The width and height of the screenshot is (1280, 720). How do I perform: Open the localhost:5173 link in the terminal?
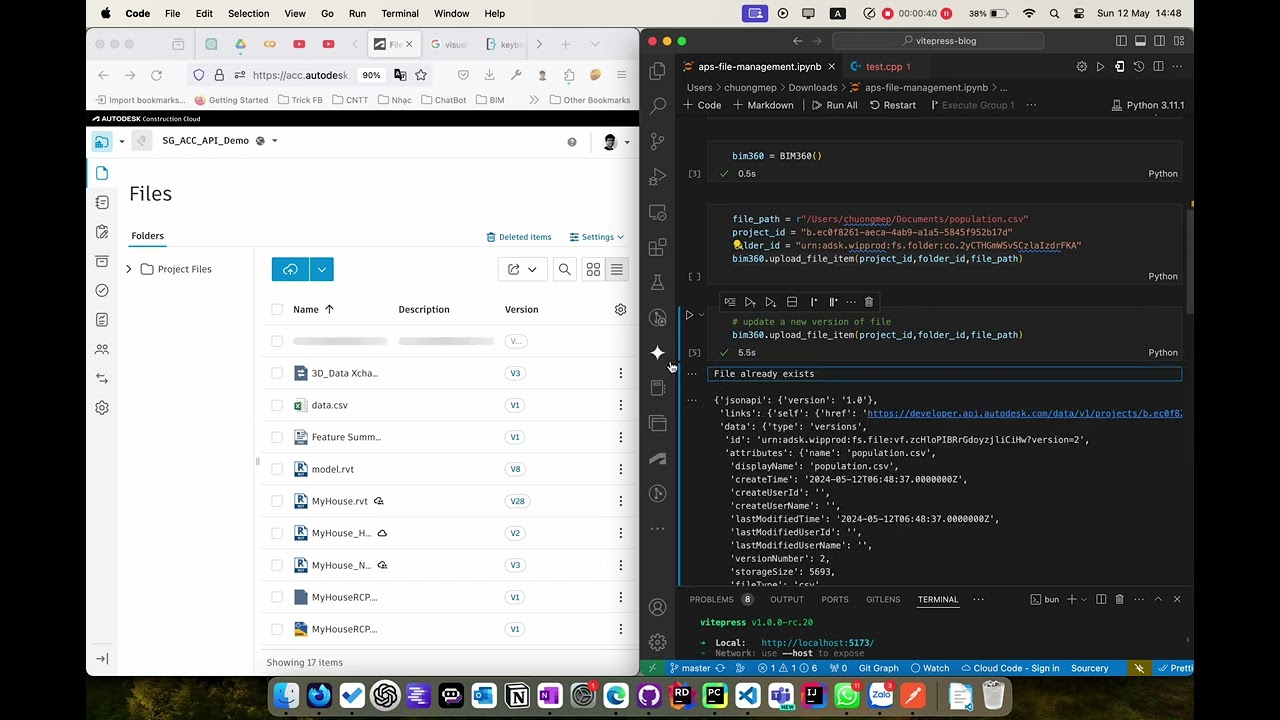(x=817, y=643)
